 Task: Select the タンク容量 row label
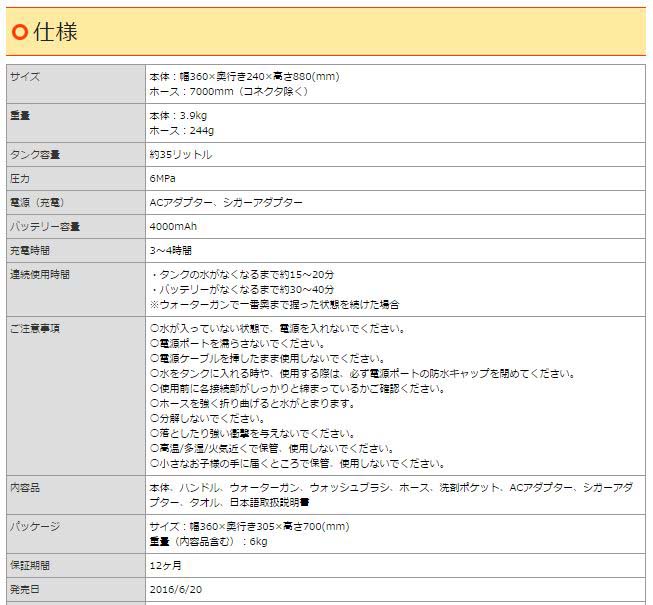pyautogui.click(x=35, y=154)
